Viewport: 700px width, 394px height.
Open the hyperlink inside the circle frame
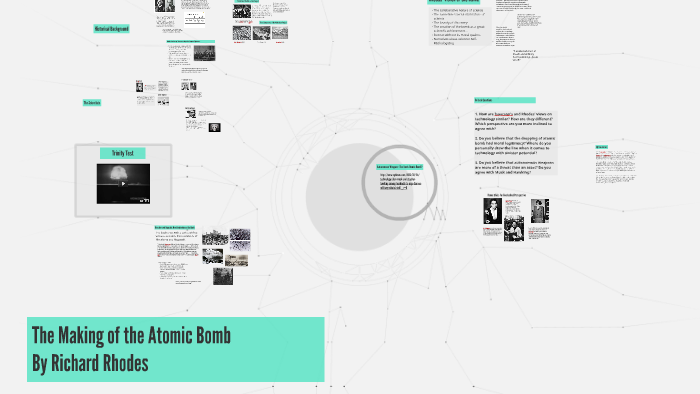[x=400, y=182]
